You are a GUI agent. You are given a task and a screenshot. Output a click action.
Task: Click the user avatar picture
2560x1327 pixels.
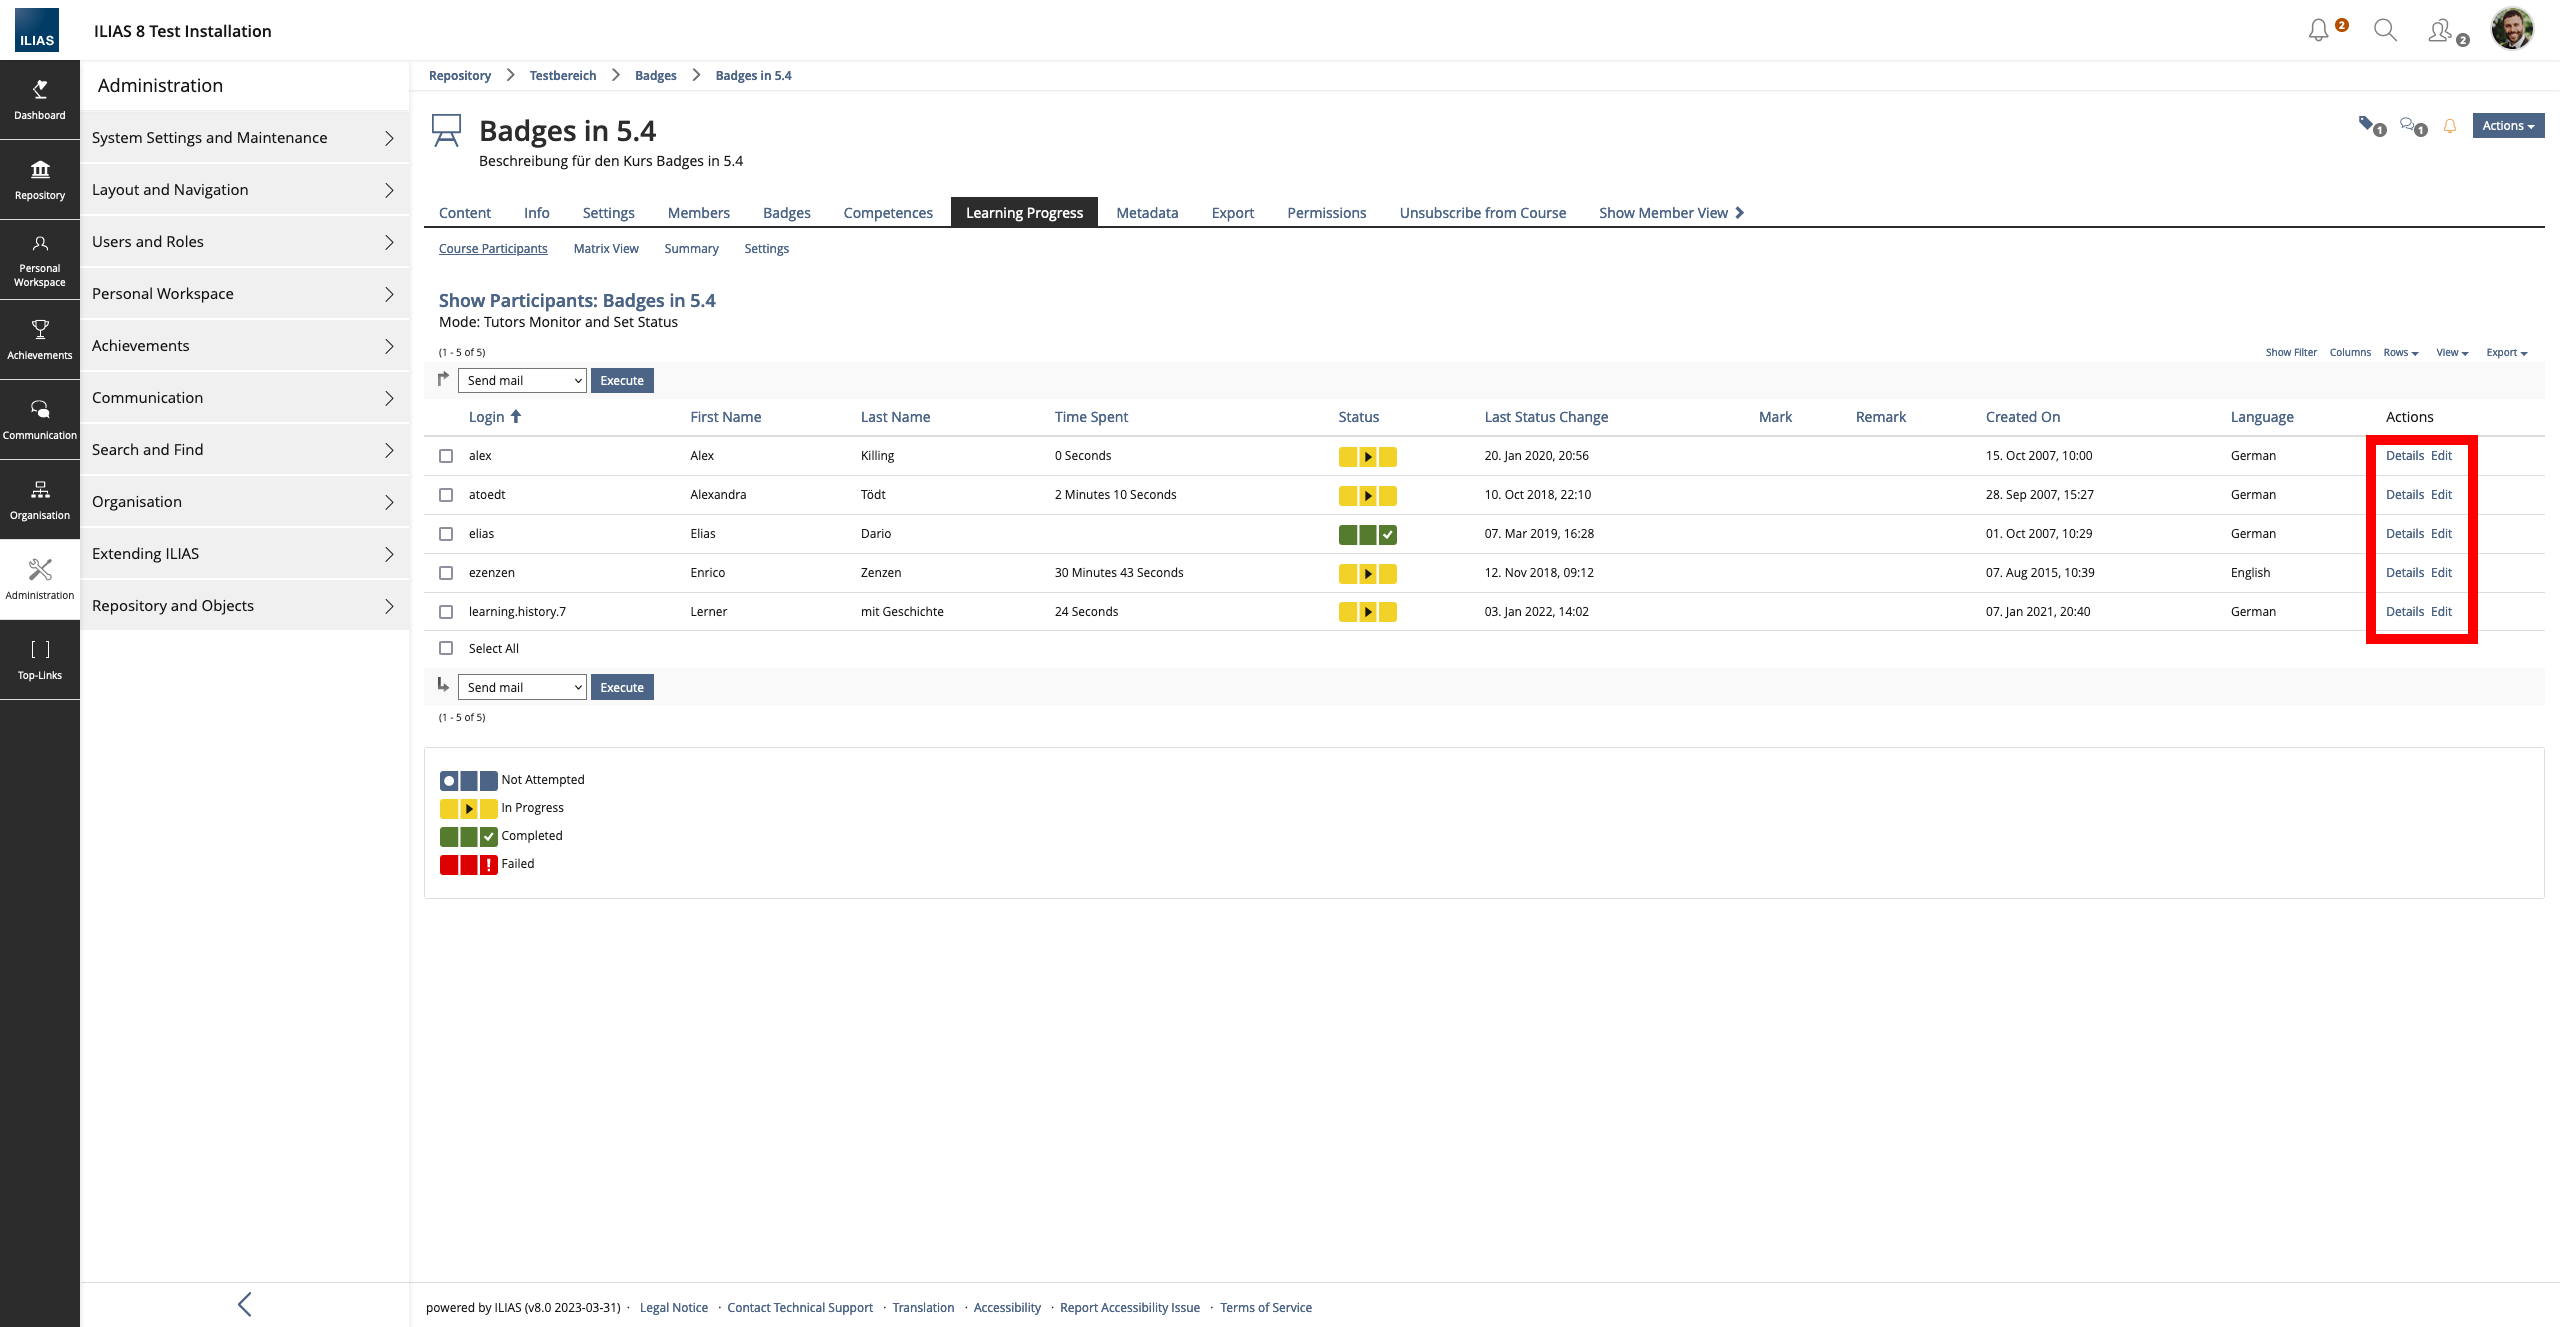(x=2511, y=29)
